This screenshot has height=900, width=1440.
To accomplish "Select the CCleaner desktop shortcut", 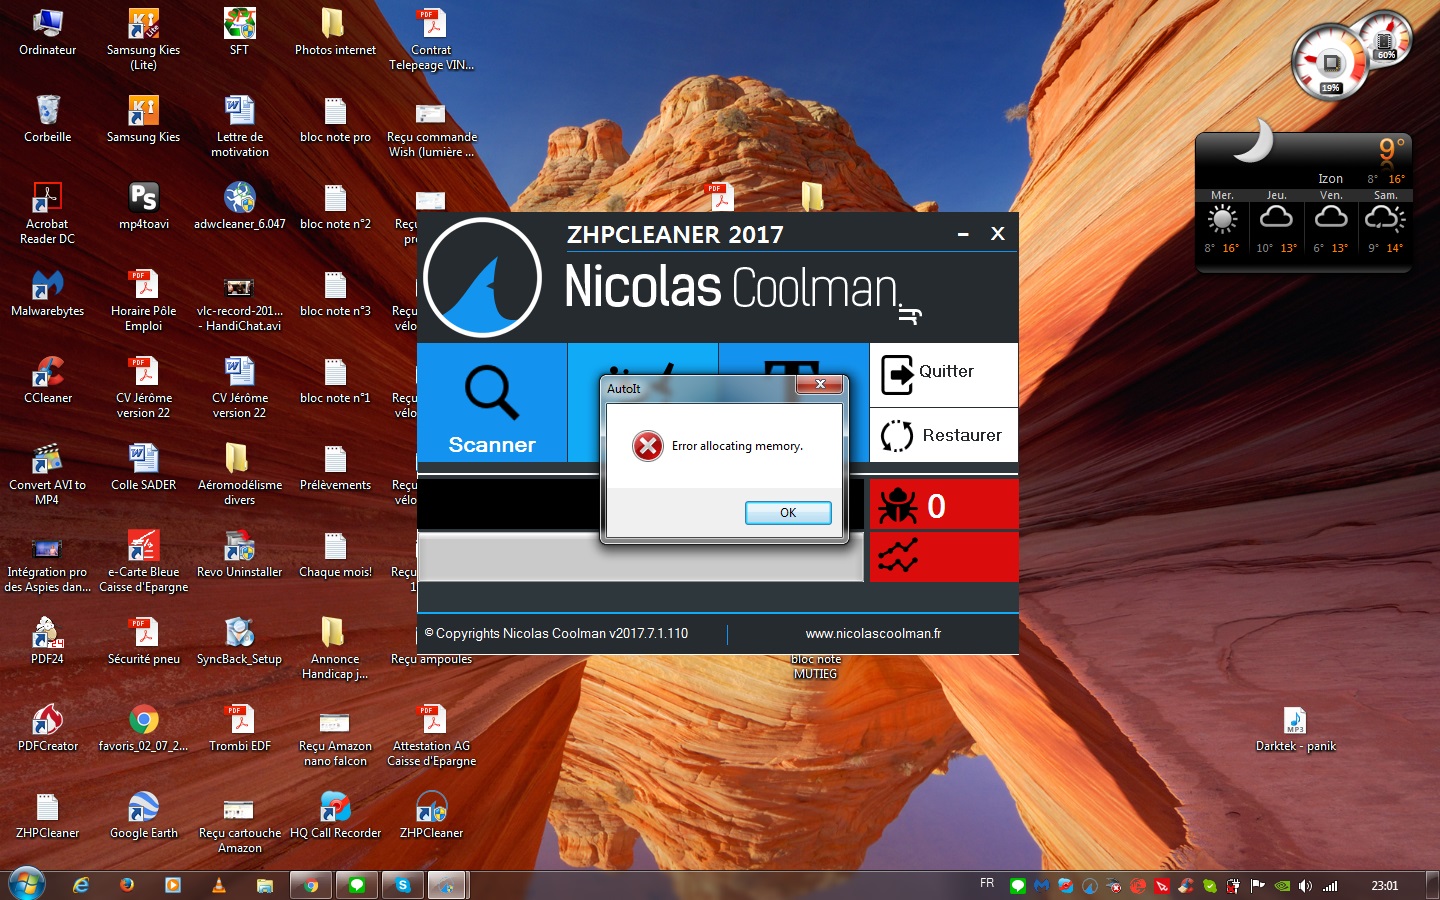I will pyautogui.click(x=47, y=380).
